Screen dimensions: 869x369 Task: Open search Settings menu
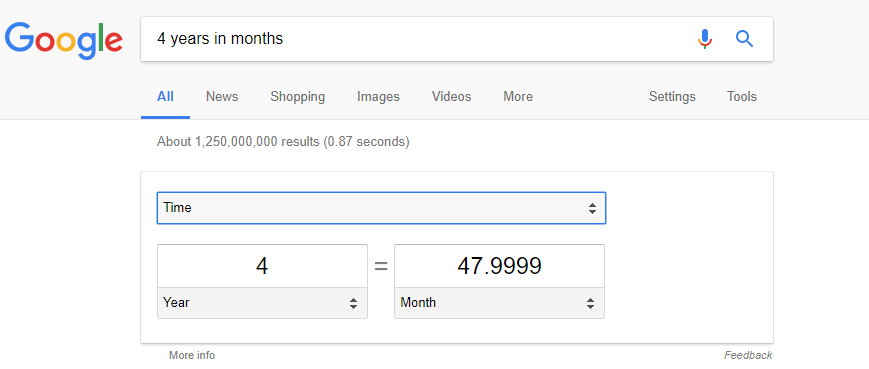click(672, 97)
